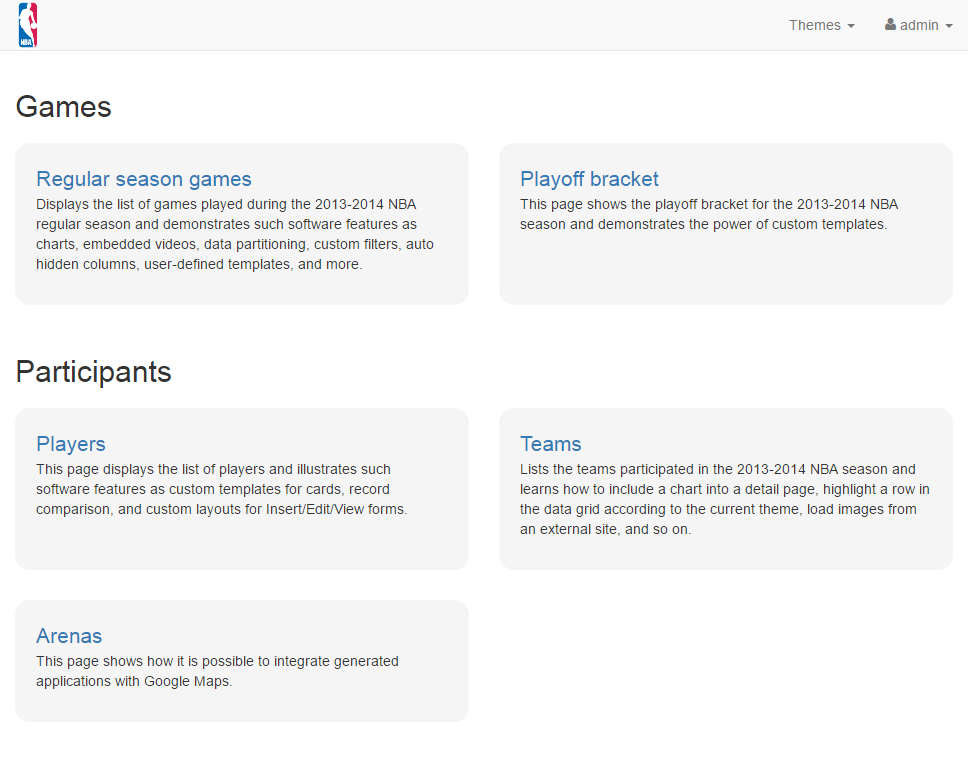Click the Playoff bracket card description text

tap(708, 214)
